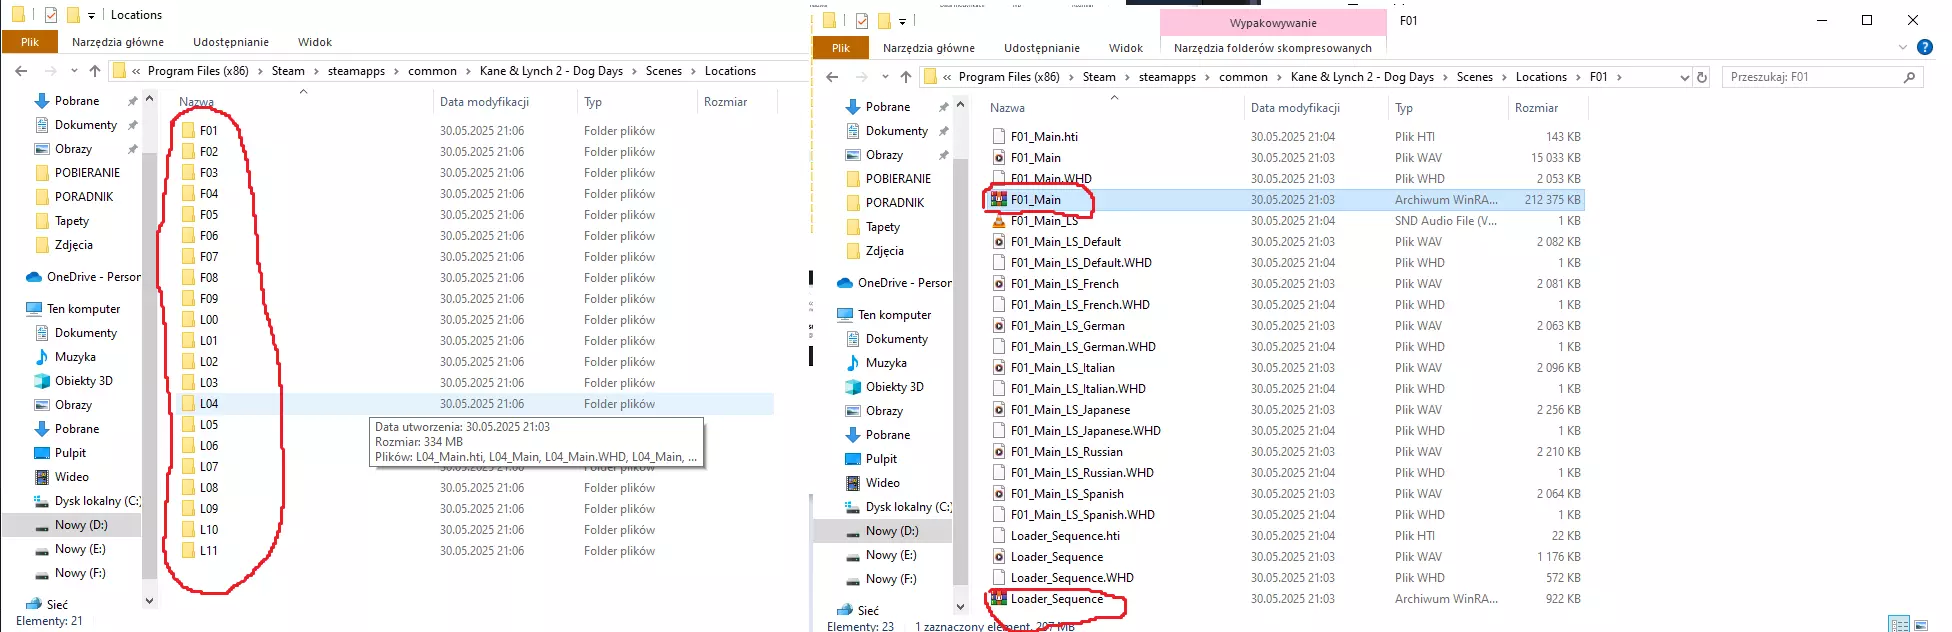
Task: Expand chevron after Locations in F01 breadcrumb
Action: click(1578, 77)
